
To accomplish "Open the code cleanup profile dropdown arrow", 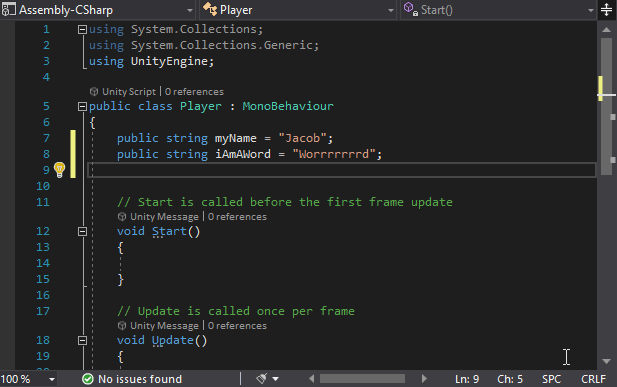I will click(x=275, y=379).
